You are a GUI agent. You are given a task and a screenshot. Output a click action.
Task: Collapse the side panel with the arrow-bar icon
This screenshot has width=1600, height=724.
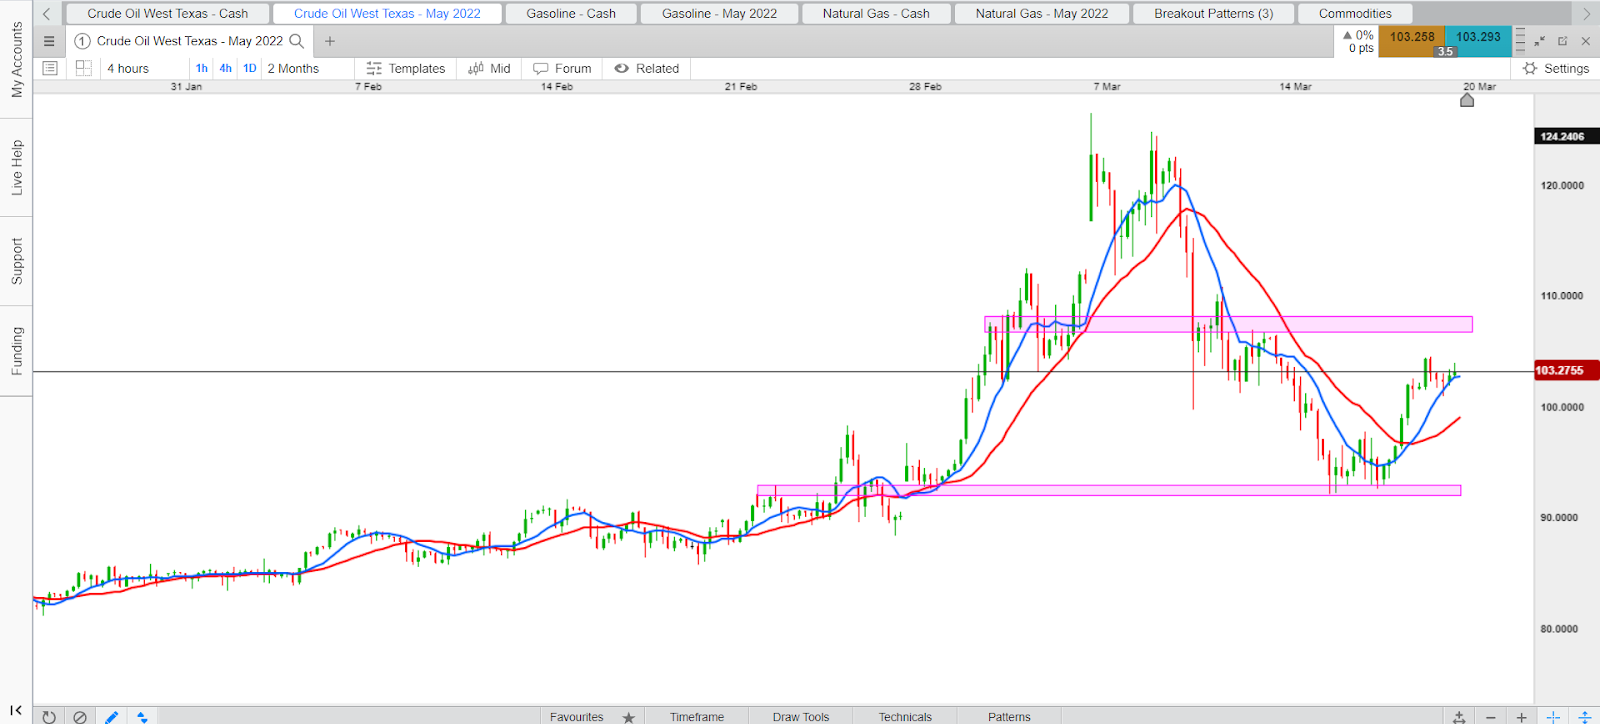(16, 710)
